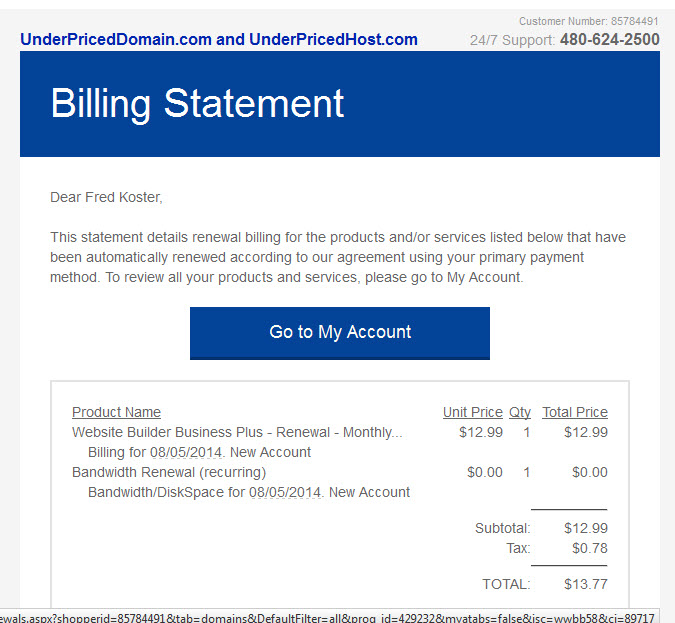Click the 08/05/2014 date in Bandwidth/DiskSpace line
This screenshot has height=623, width=675.
point(285,492)
